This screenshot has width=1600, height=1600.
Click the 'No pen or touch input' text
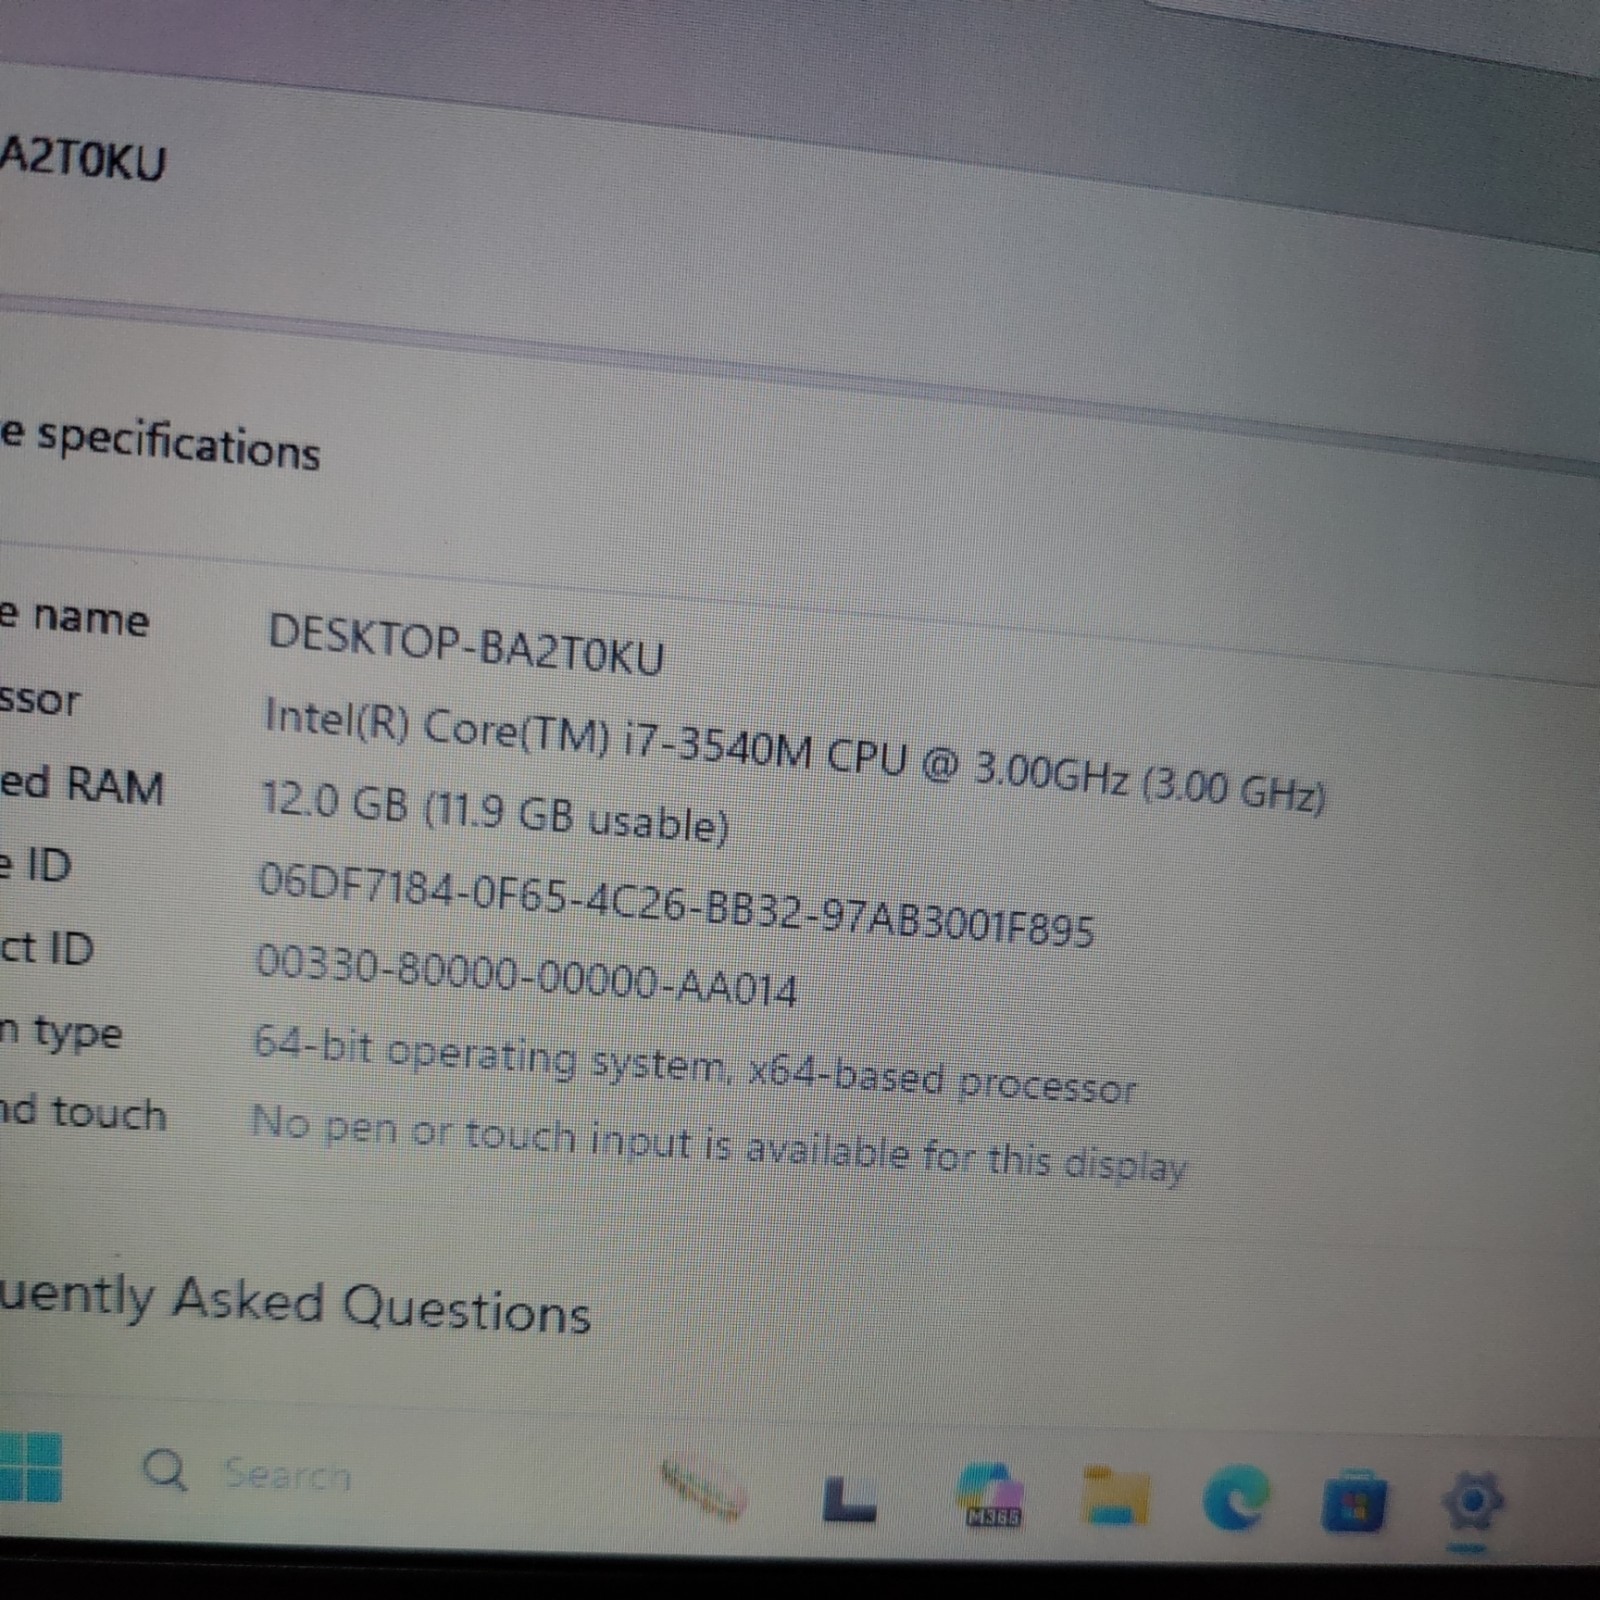pos(718,1144)
